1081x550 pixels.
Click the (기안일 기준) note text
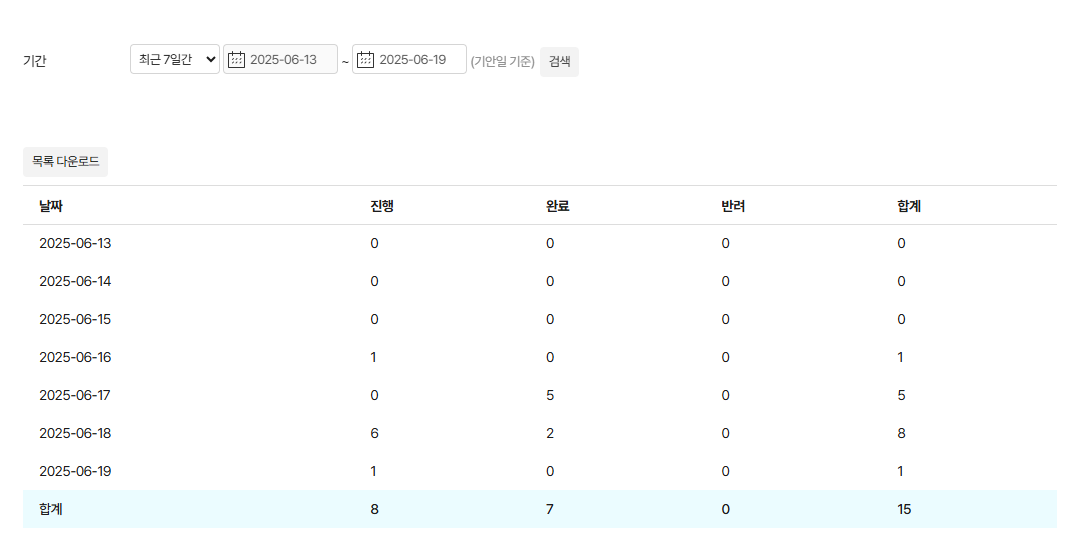tap(503, 62)
